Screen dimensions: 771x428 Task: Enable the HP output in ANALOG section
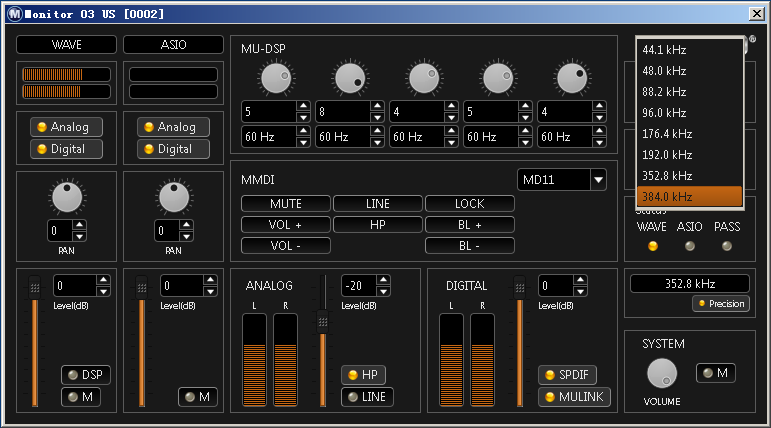[363, 375]
